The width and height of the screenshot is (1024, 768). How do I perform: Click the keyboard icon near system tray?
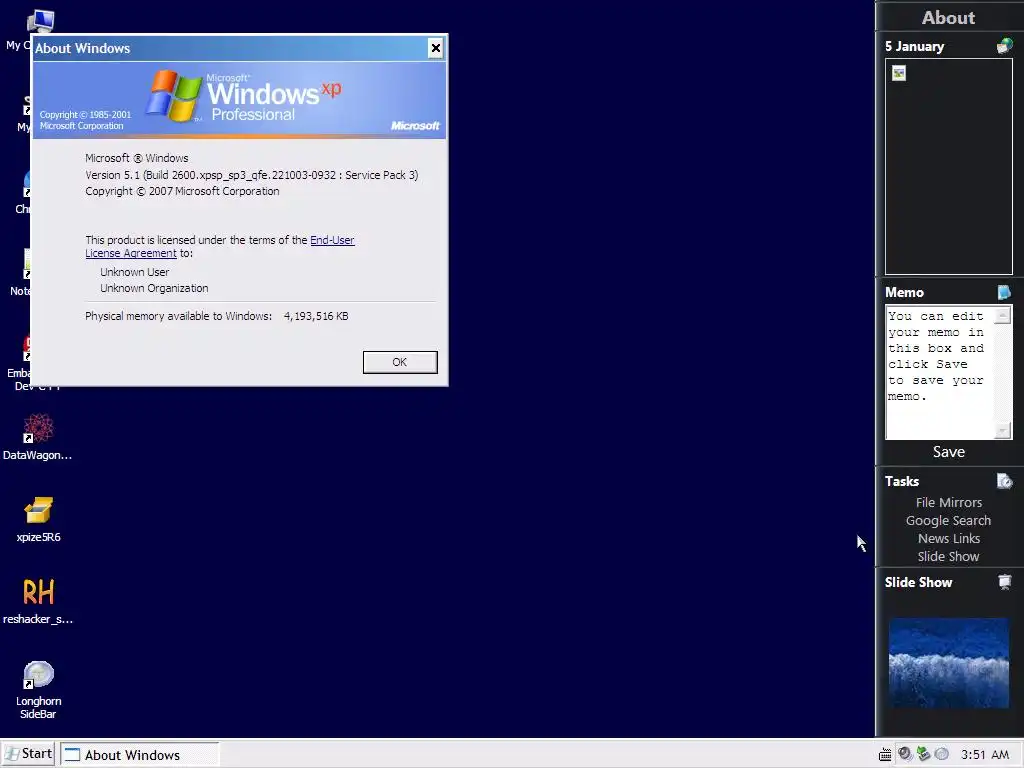(885, 755)
